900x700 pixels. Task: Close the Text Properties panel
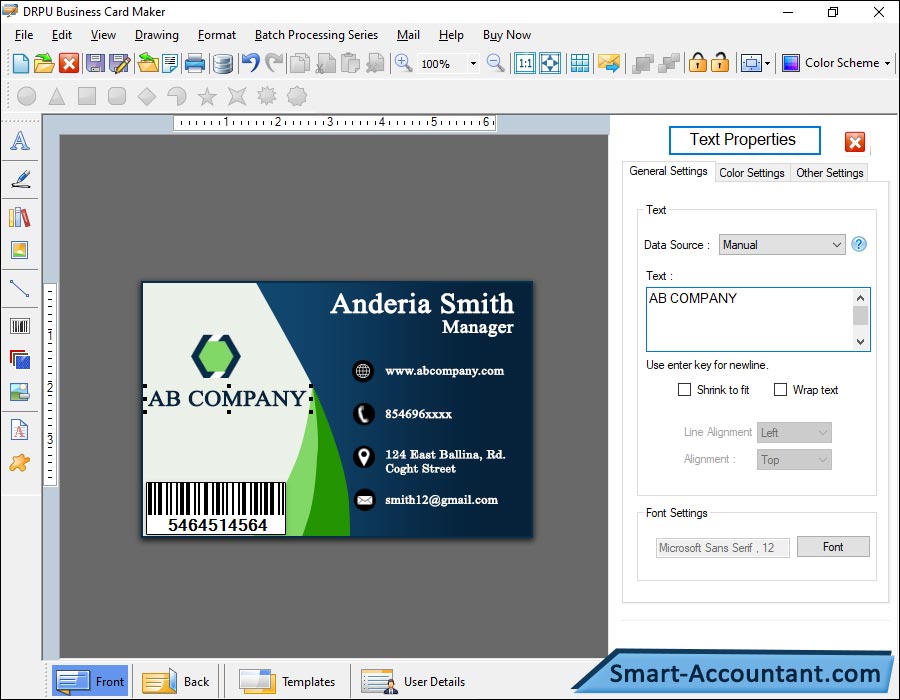point(855,142)
